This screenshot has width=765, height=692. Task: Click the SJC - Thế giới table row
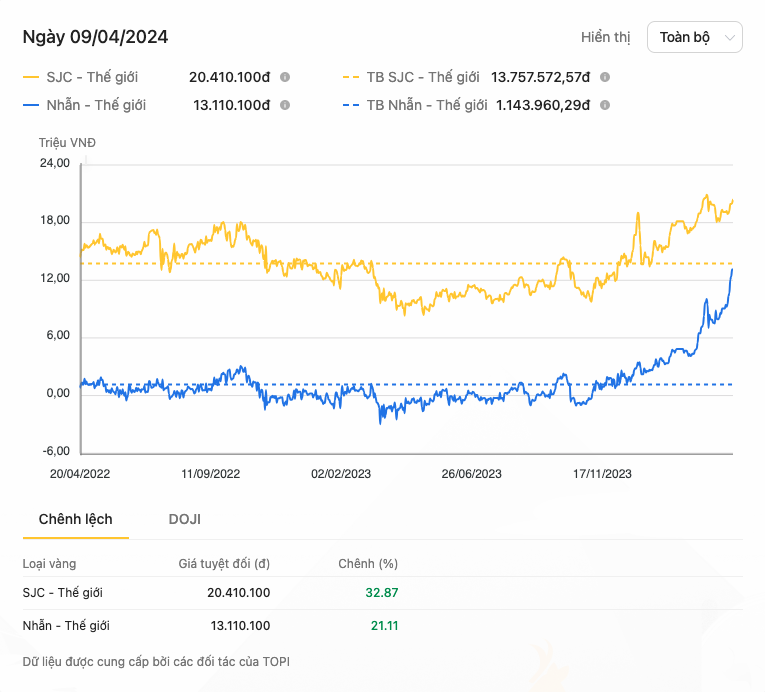(x=382, y=593)
